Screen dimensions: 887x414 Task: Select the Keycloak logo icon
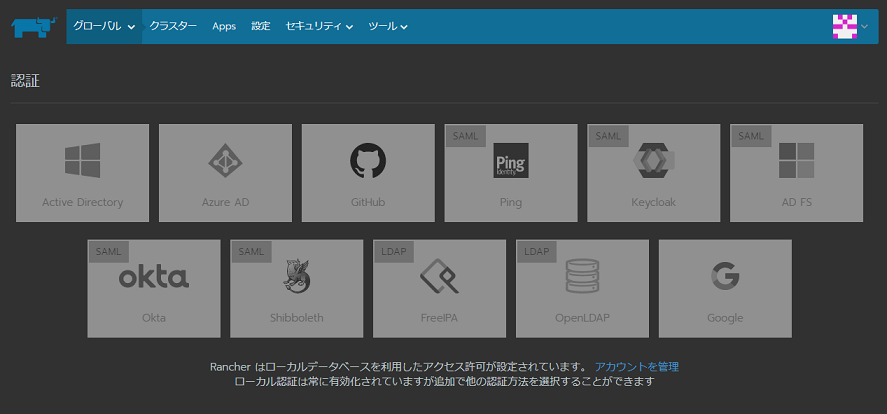653,160
